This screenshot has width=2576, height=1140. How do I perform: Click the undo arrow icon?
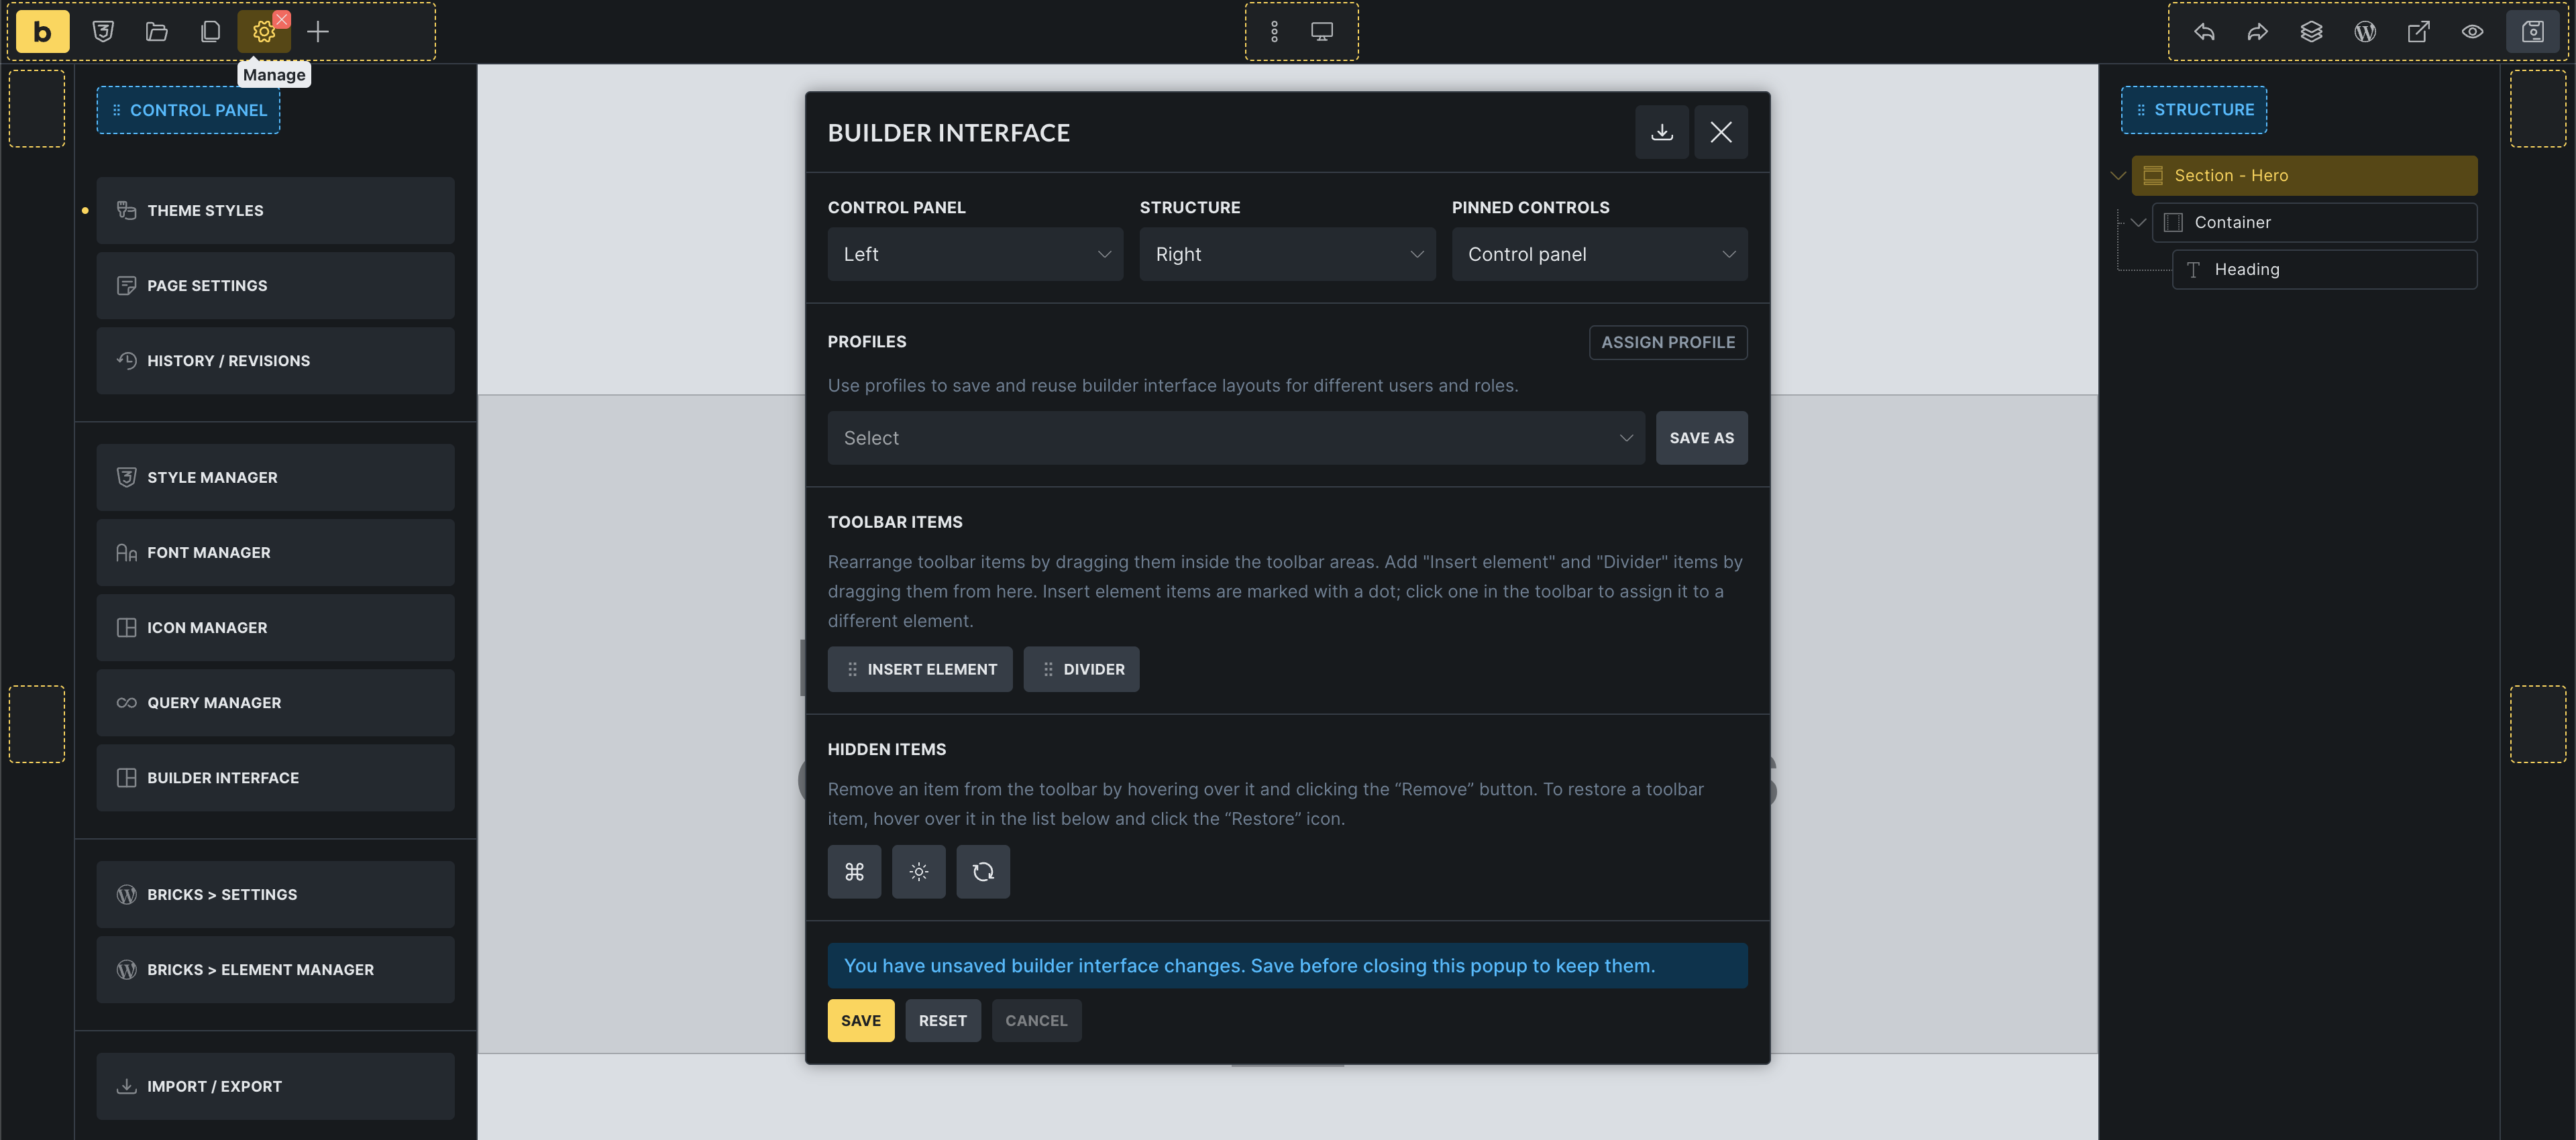2204,32
